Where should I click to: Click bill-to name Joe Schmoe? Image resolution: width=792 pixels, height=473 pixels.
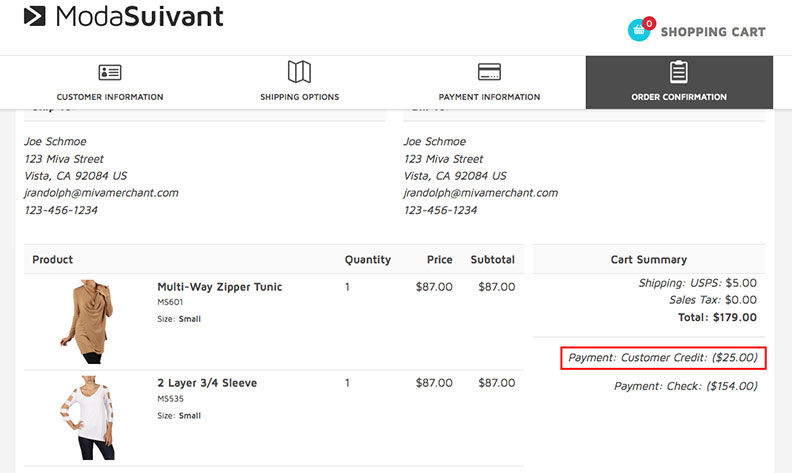434,141
